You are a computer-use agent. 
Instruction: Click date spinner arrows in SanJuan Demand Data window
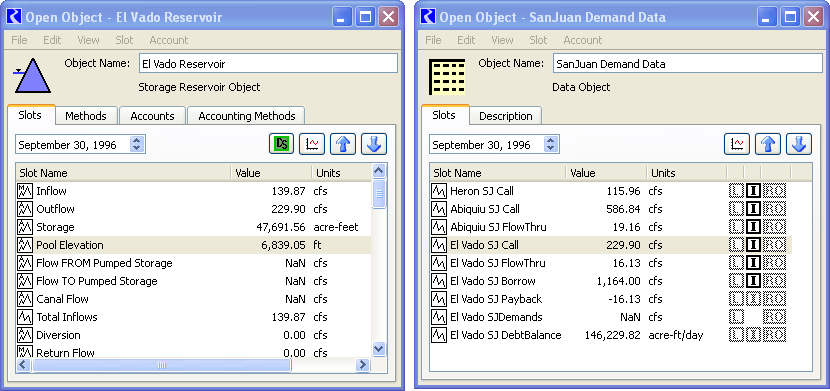(551, 144)
